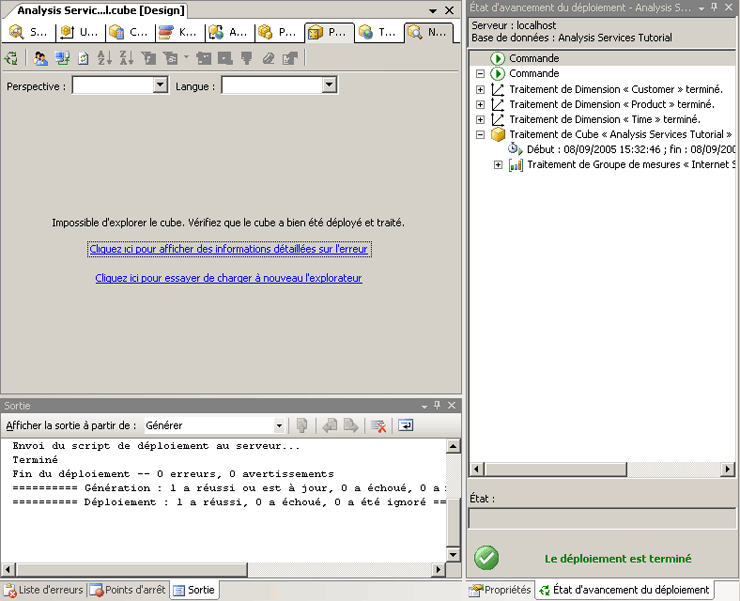Select 'Traitement de Dimension « Time » terminé.' row

click(605, 119)
